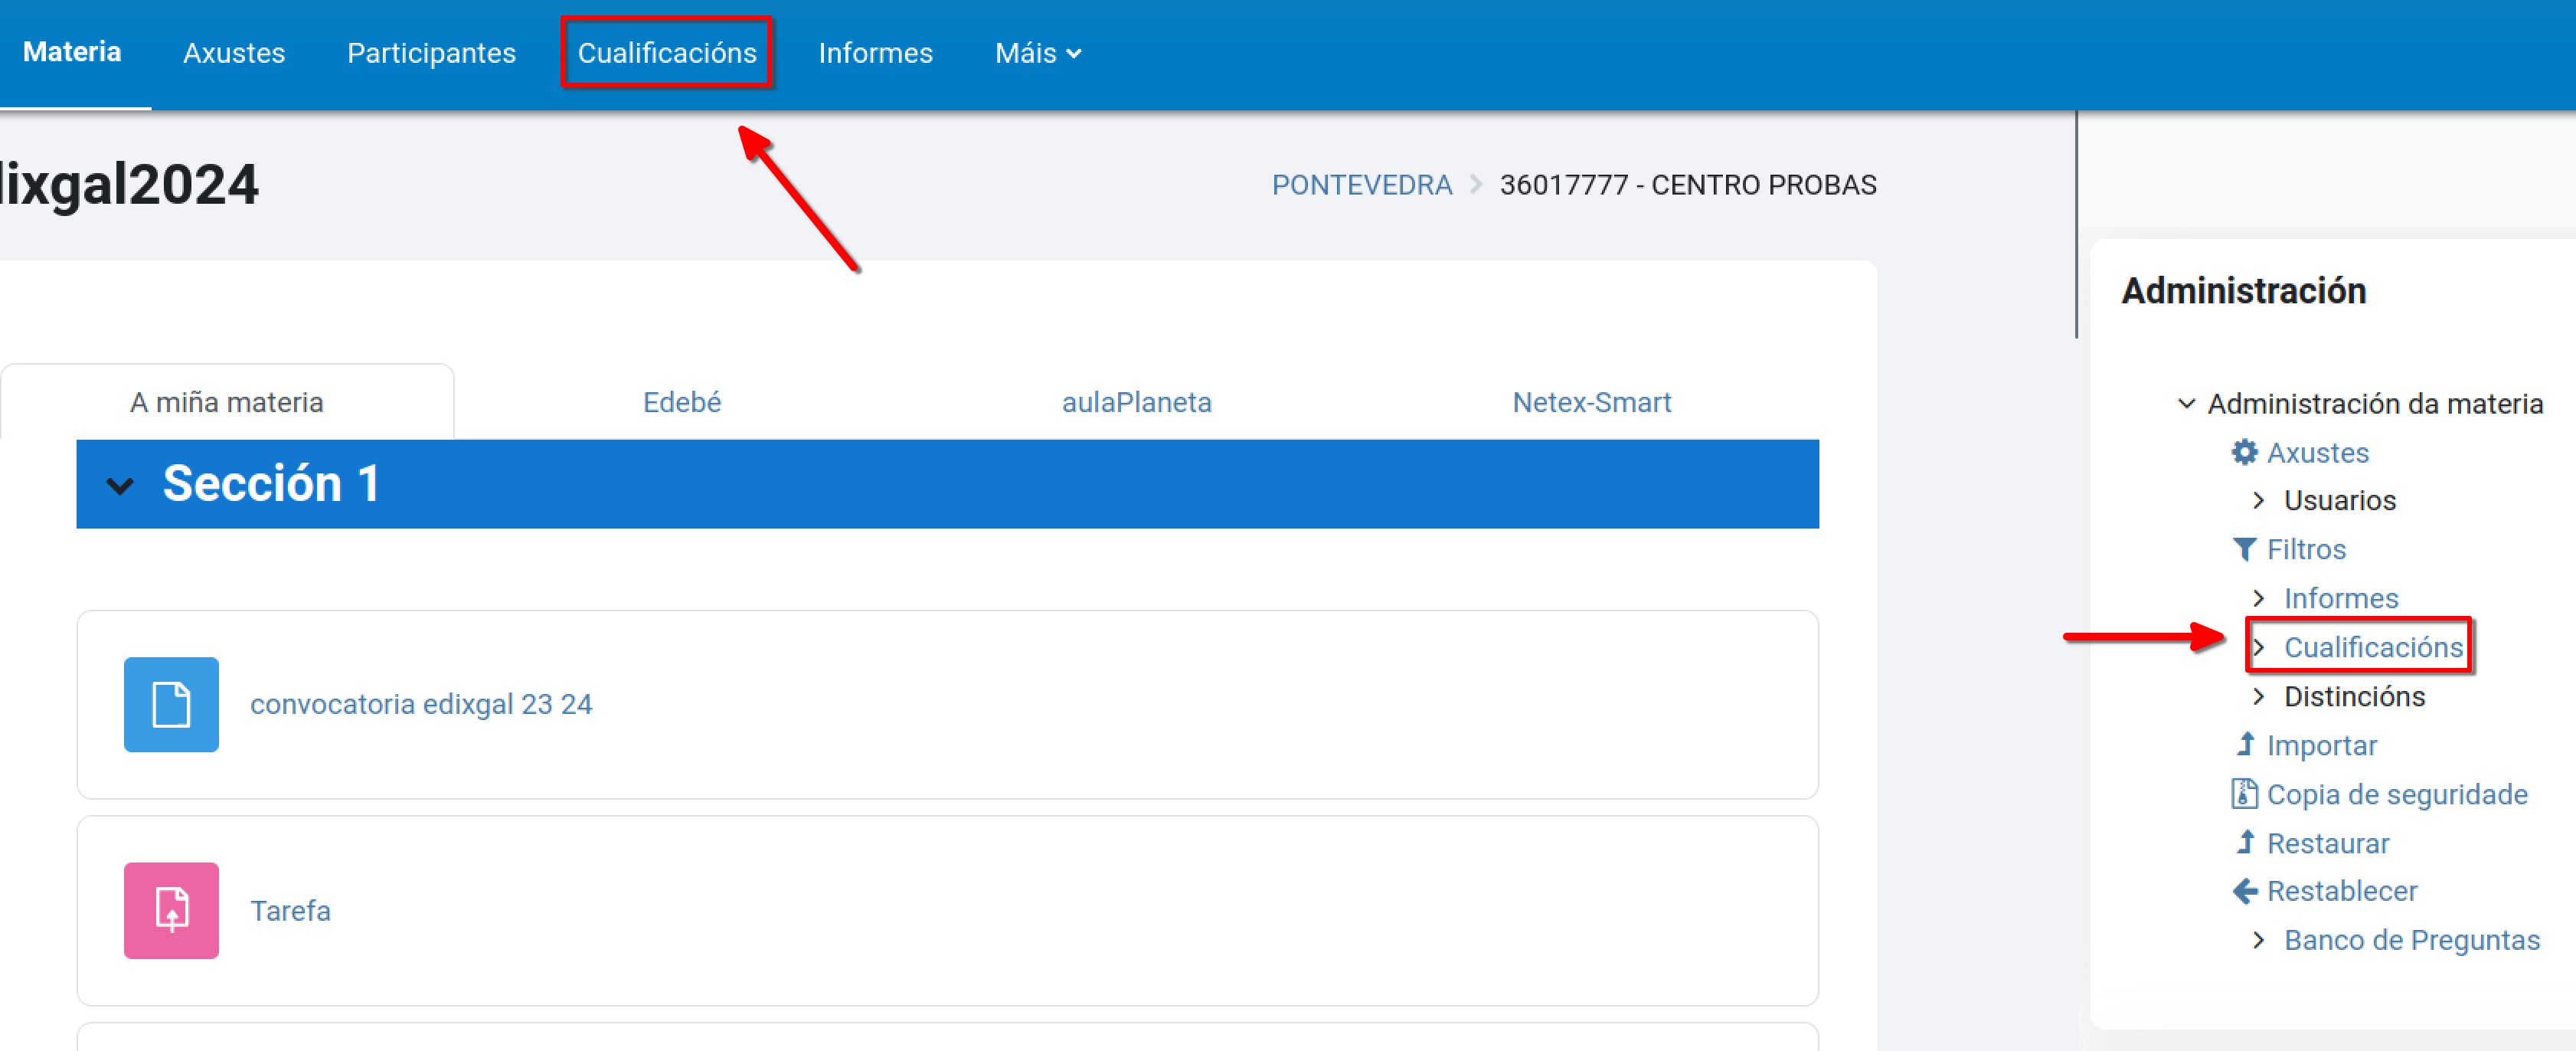Click the backup file icon for Copia de seguridade
Image resolution: width=2576 pixels, height=1051 pixels.
[x=2244, y=793]
